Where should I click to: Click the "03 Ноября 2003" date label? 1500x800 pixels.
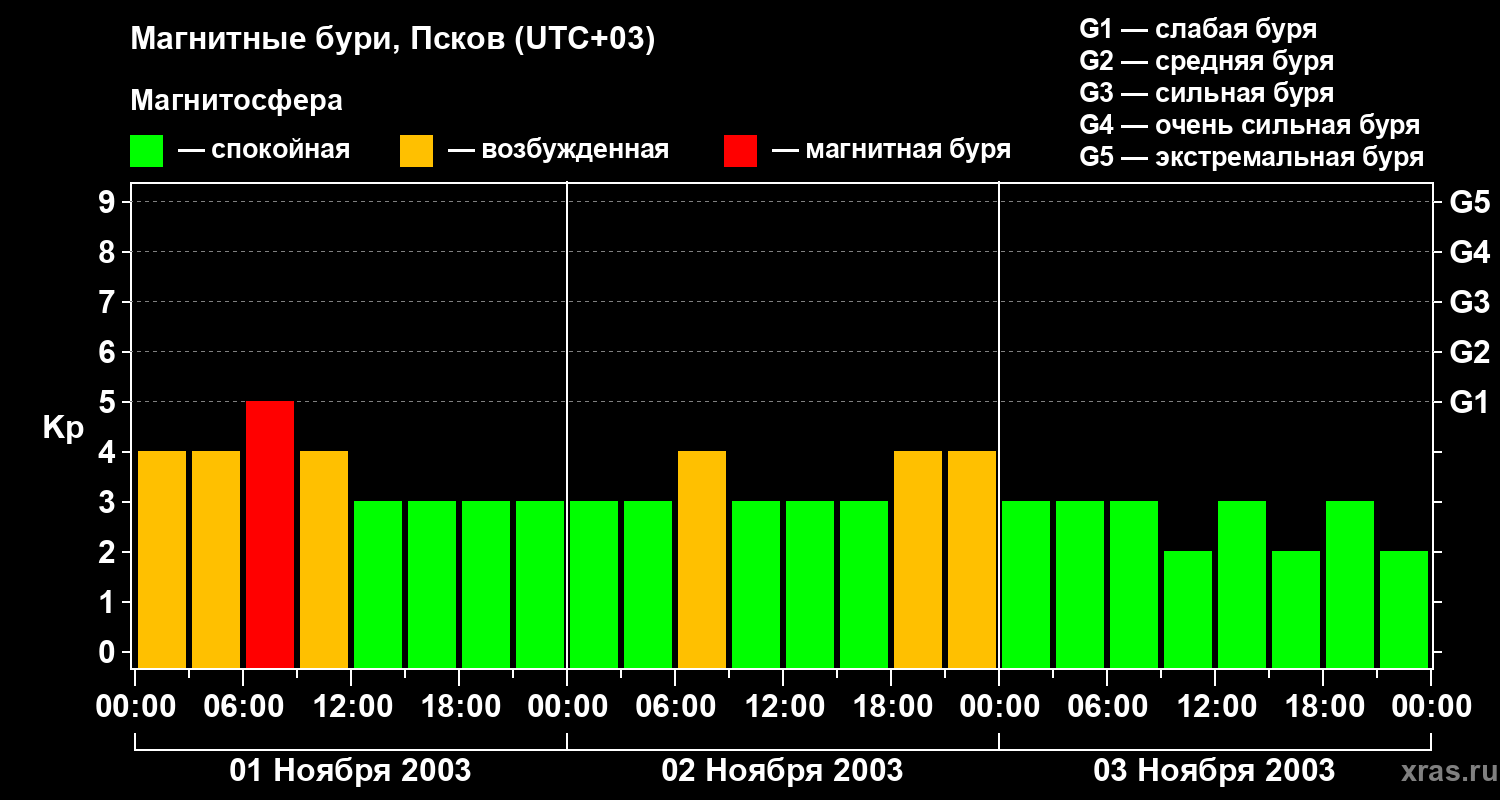coord(1214,771)
